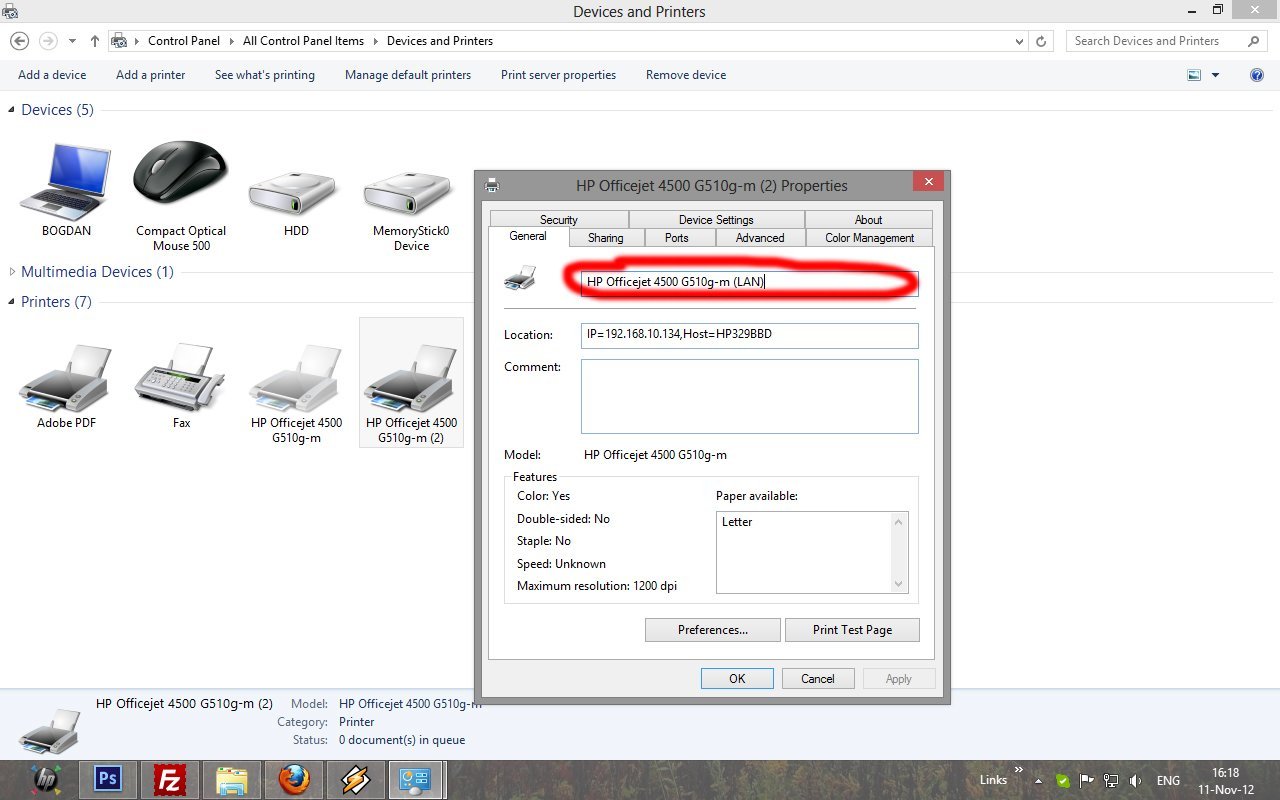Click the ENG language indicator

point(1168,781)
